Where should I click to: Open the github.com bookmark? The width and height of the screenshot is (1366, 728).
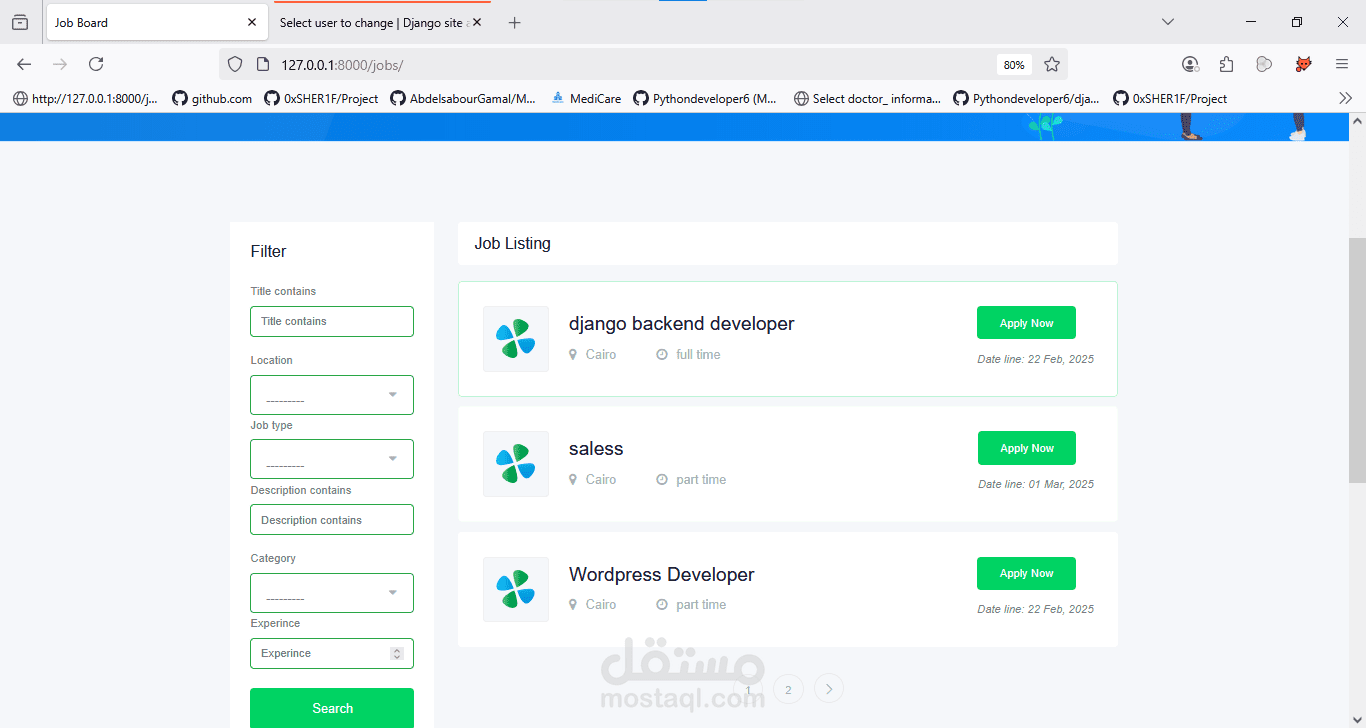(212, 98)
